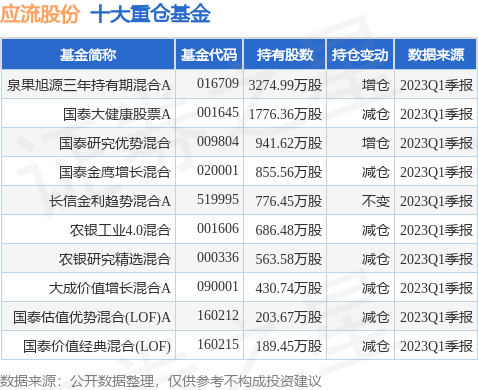Viewport: 478px width, 390px height.
Task: Click the 基金代码 column header
Action: pyautogui.click(x=209, y=54)
